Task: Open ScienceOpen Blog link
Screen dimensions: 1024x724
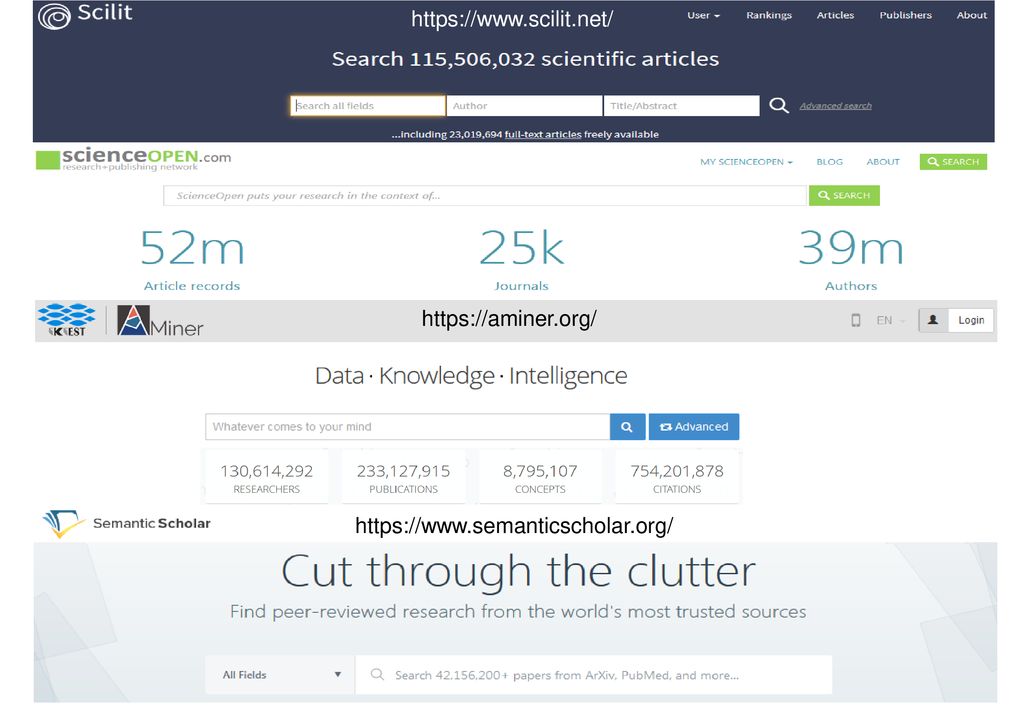Action: 829,162
